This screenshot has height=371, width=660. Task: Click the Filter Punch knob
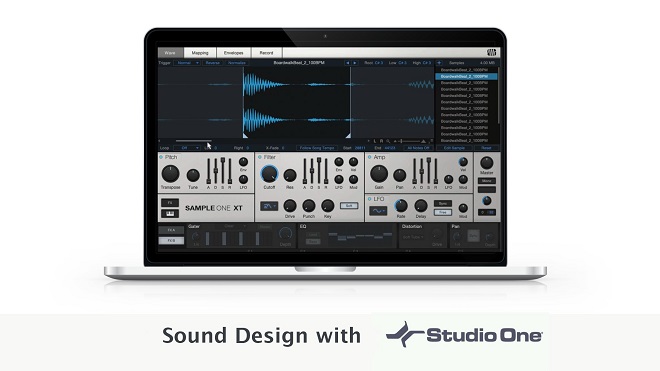[309, 206]
